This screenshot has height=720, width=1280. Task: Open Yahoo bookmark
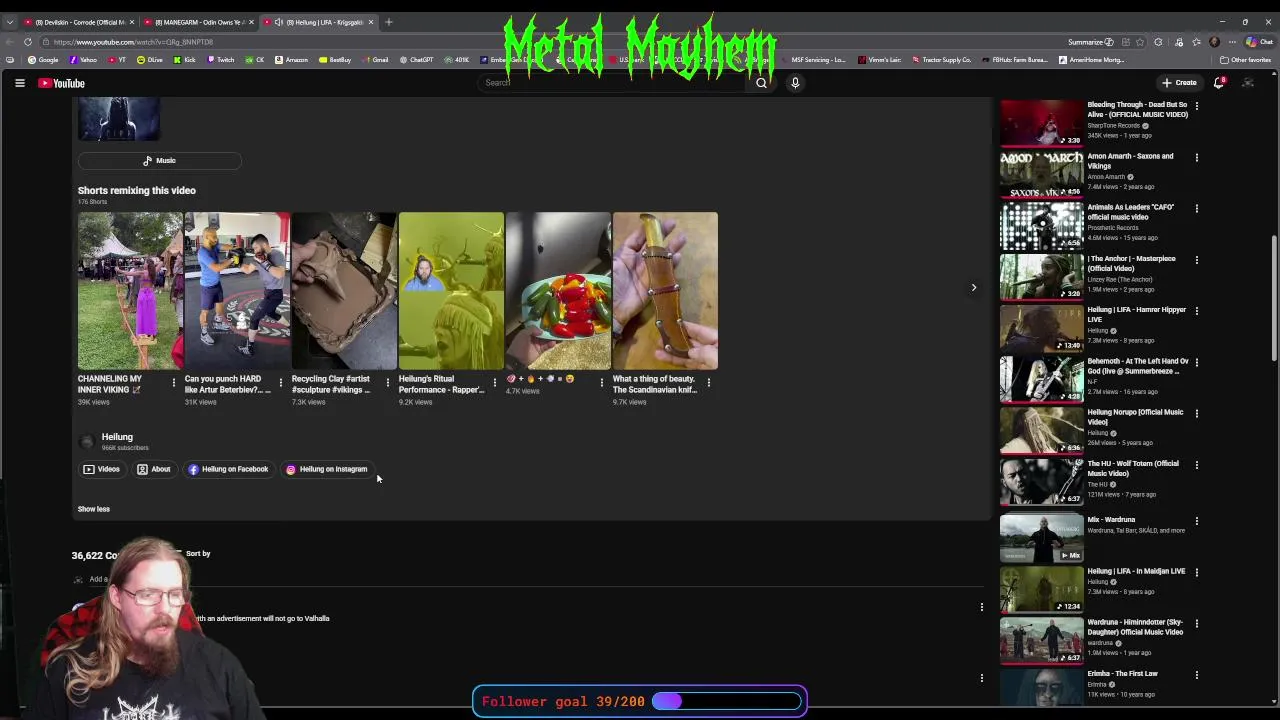pos(83,60)
